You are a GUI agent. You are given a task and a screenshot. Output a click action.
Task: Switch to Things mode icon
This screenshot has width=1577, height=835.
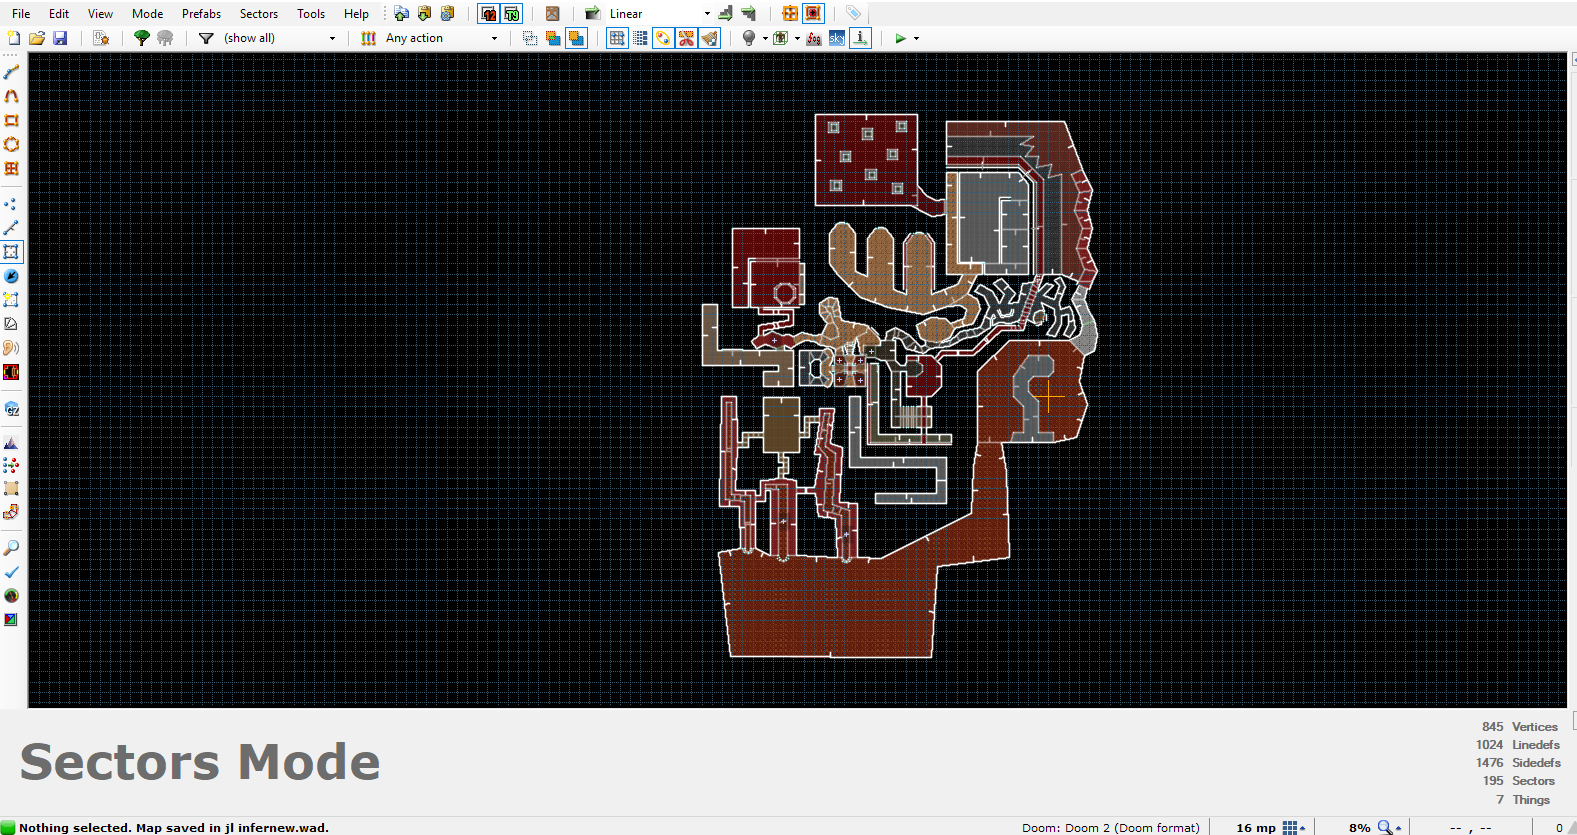[x=12, y=276]
